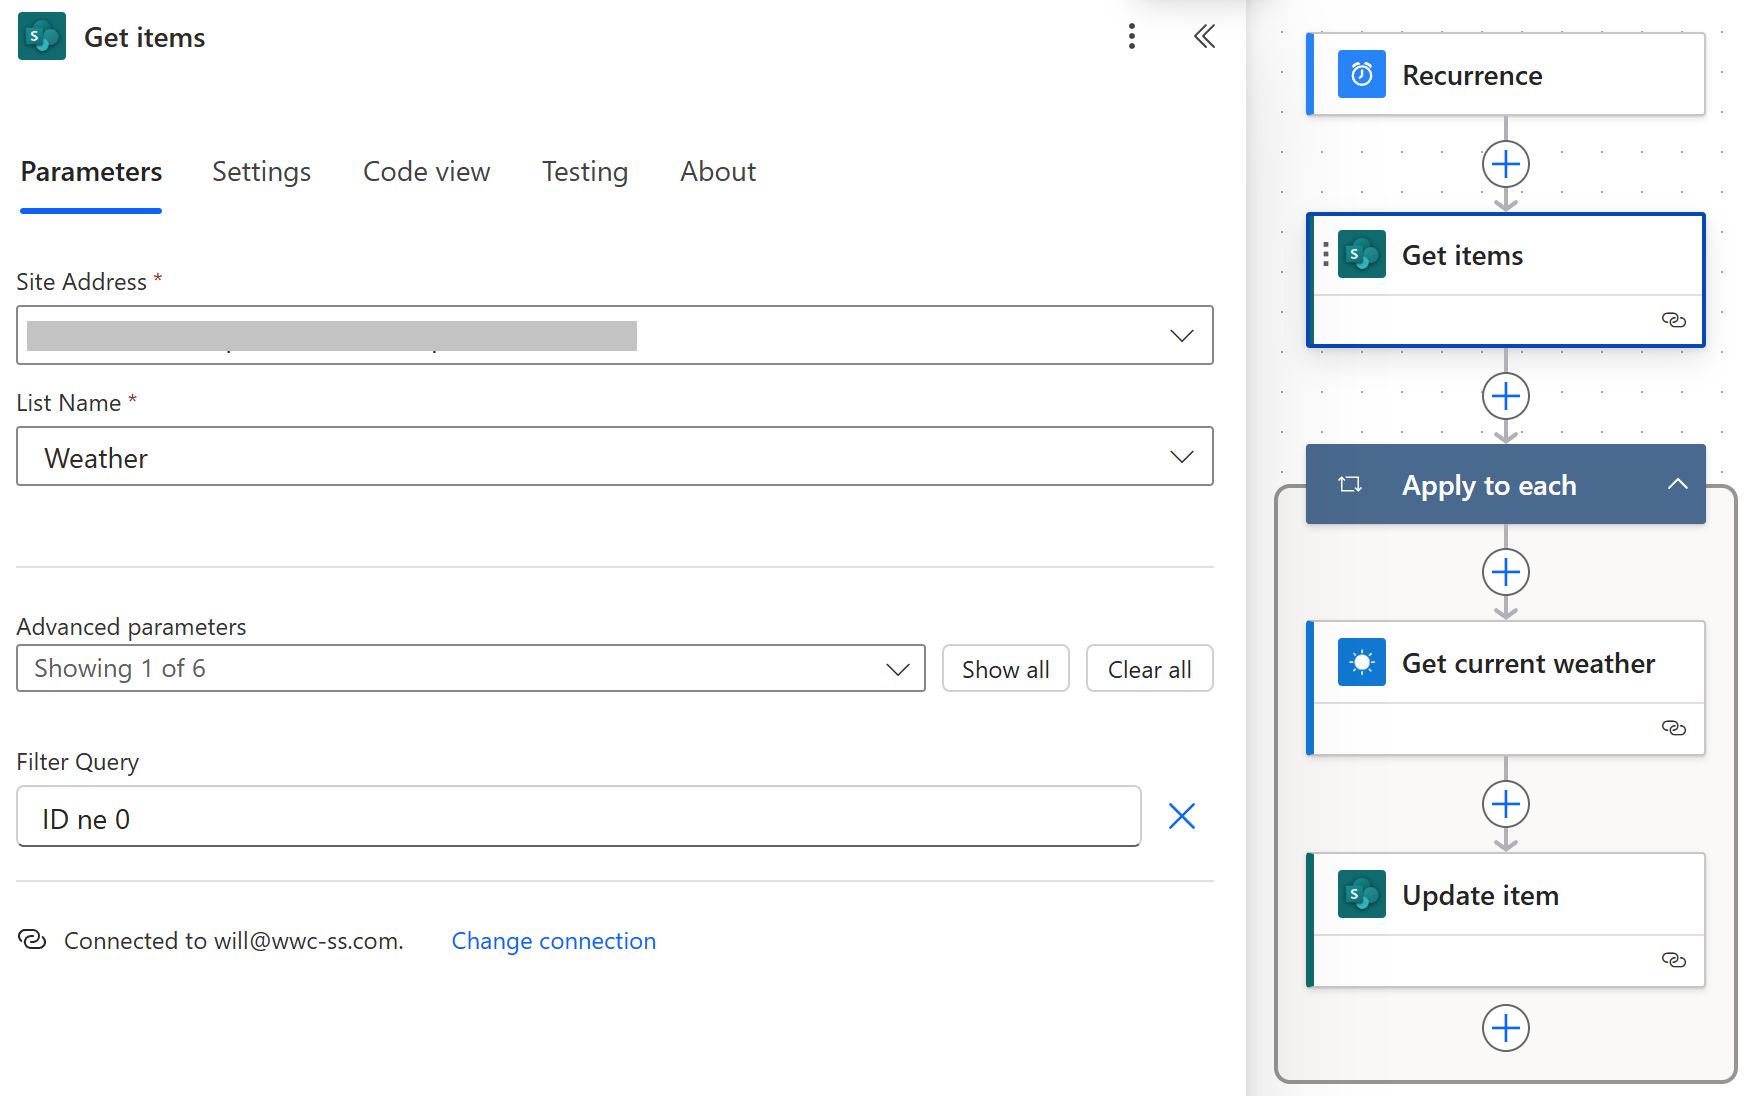Add a step between Get current weather and Update item
1746x1096 pixels.
pos(1506,804)
